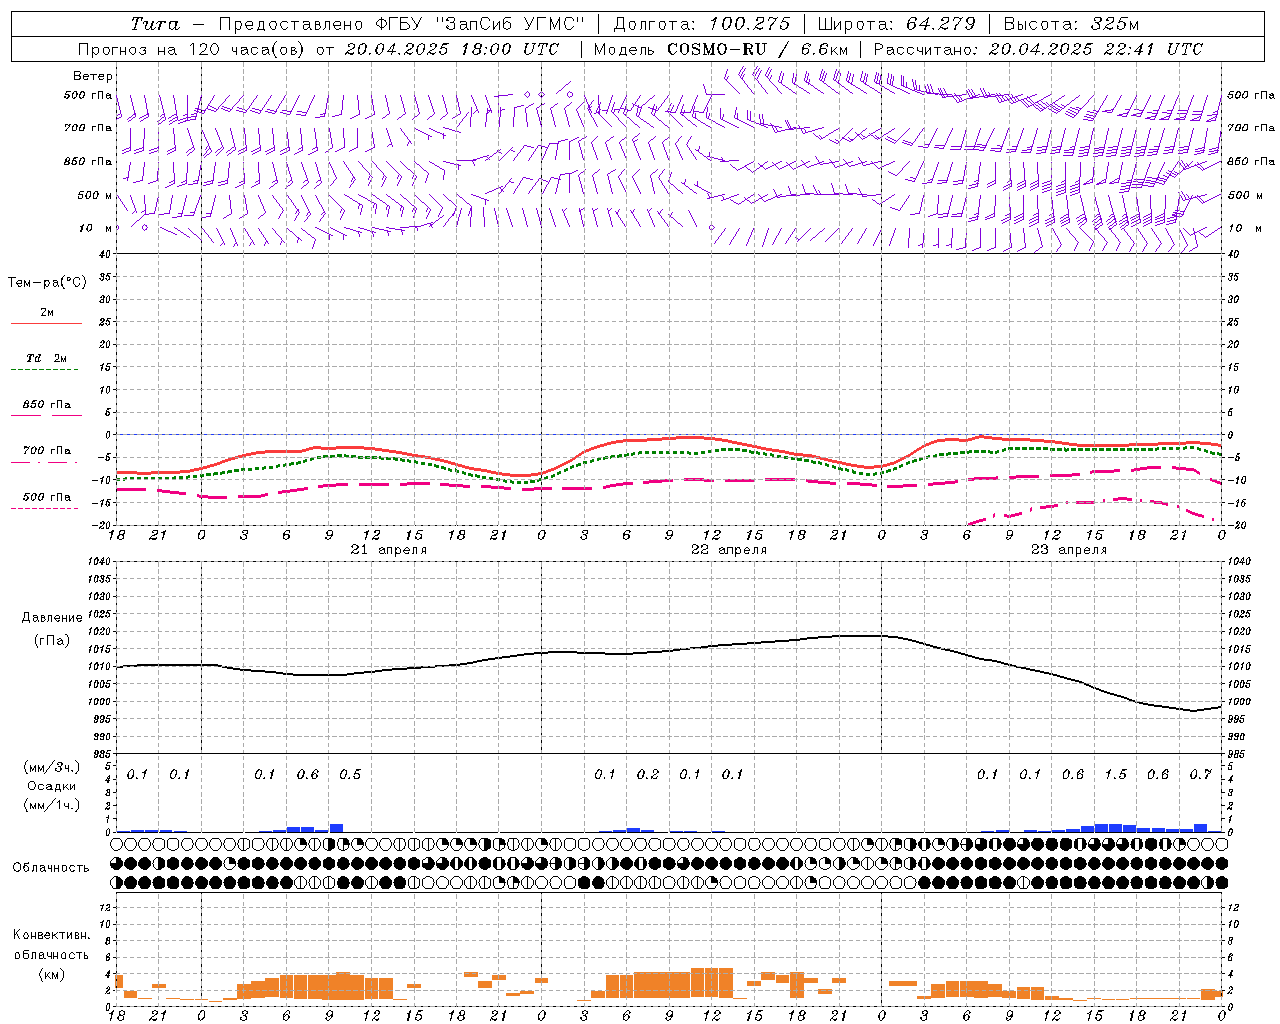Viewport: 1280px width, 1024px height.
Task: Click the "Td 2м" dew point legend entry
Action: click(x=47, y=358)
